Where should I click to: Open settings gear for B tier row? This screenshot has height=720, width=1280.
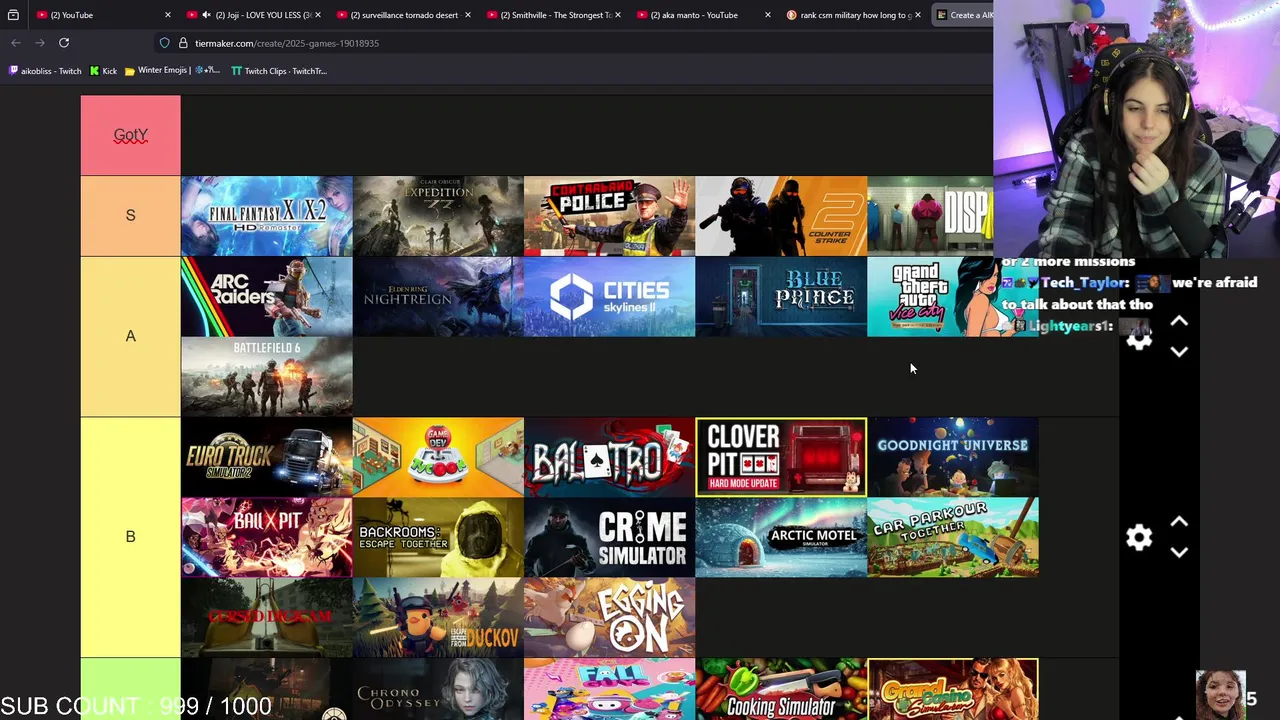pyautogui.click(x=1139, y=537)
